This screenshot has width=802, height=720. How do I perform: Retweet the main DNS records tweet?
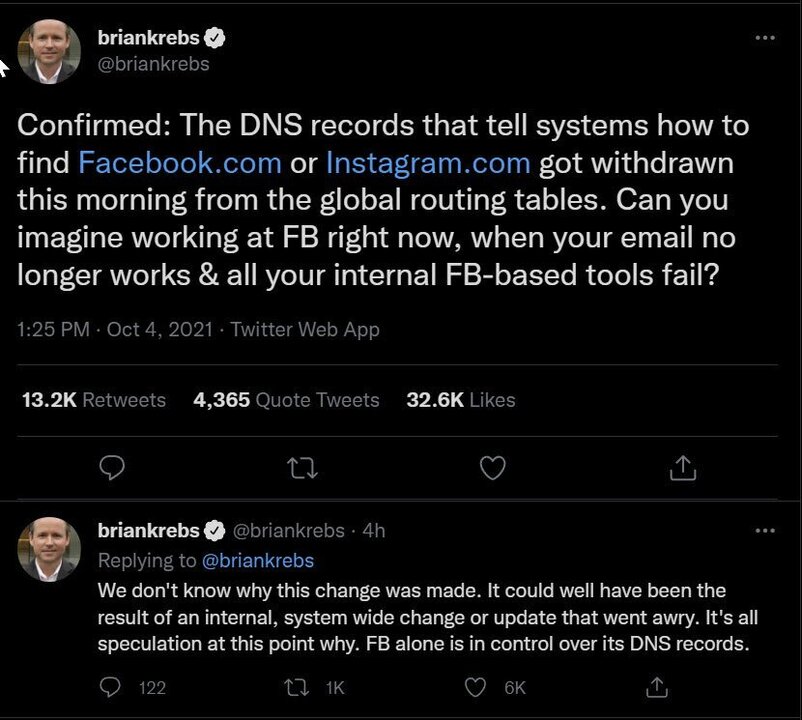click(x=301, y=466)
